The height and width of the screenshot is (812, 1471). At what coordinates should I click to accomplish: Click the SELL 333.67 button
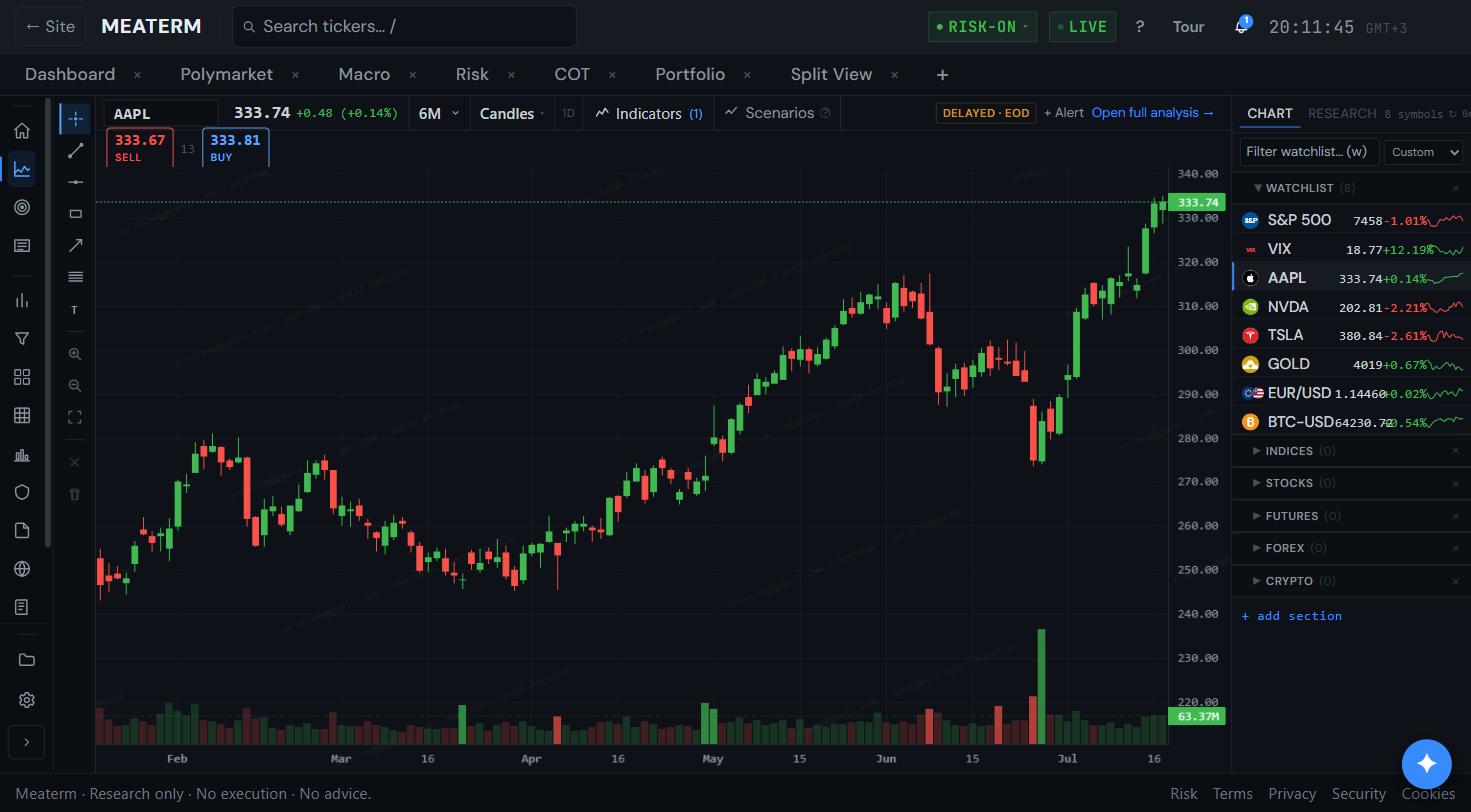[140, 147]
